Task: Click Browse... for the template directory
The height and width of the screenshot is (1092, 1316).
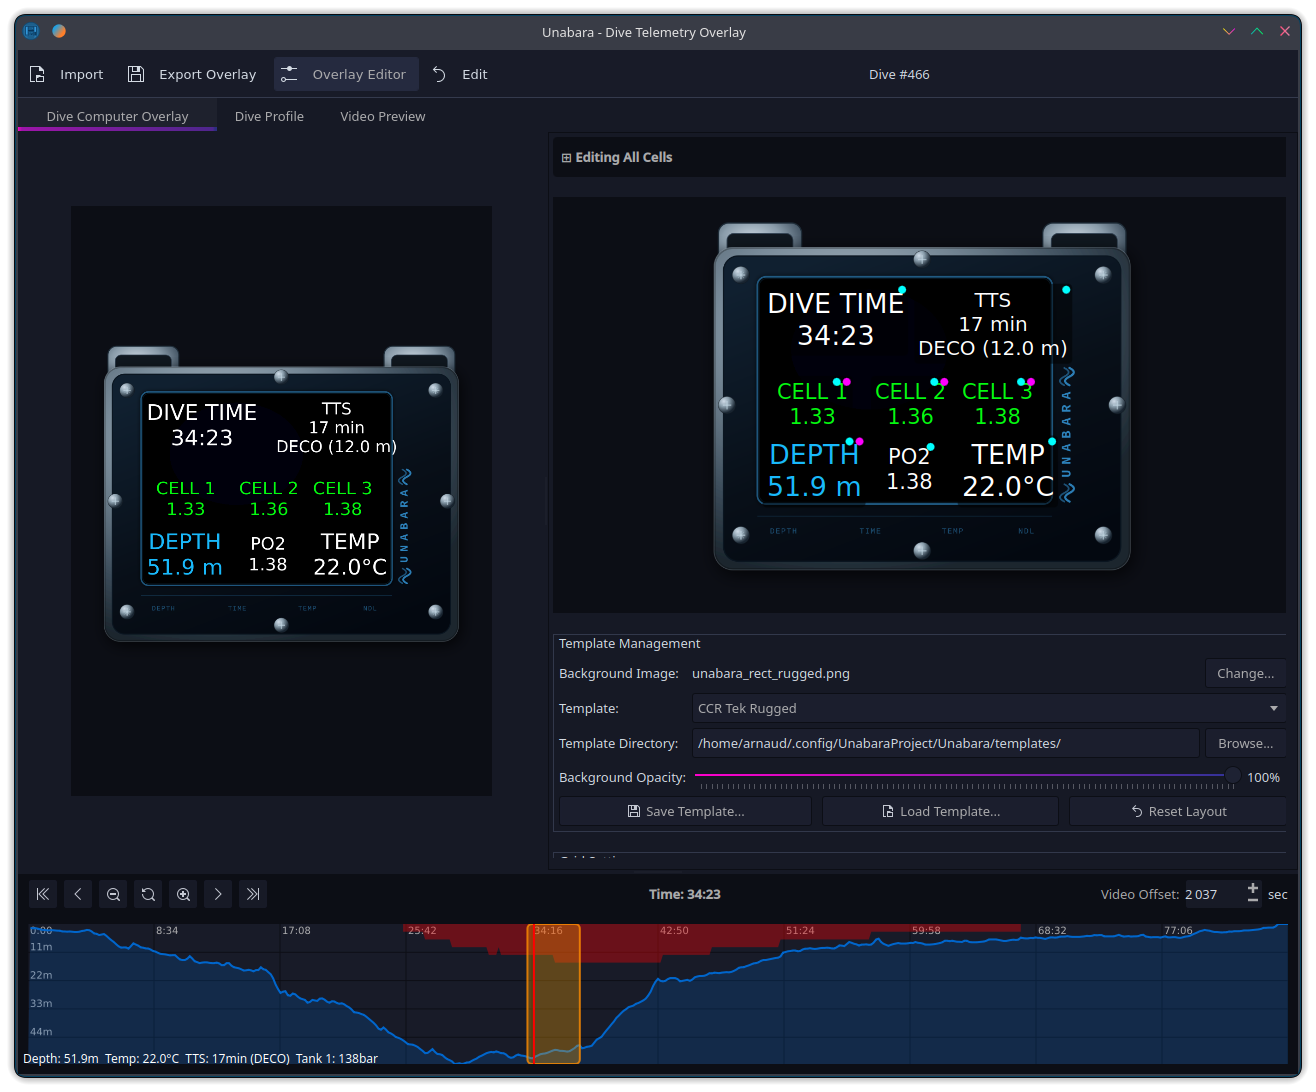Action: (1245, 743)
